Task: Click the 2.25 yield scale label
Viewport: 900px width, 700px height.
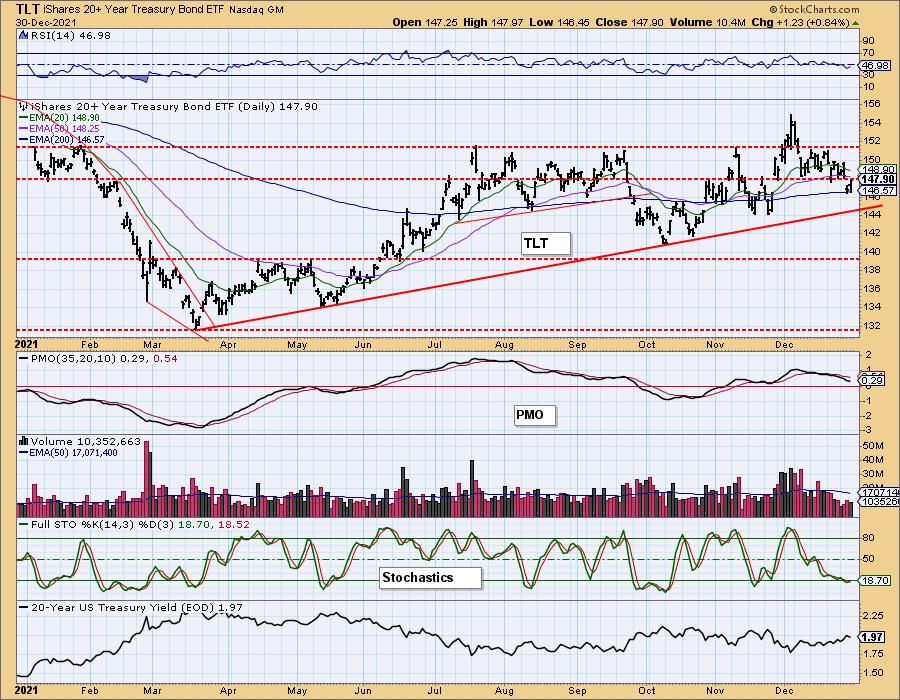Action: click(x=872, y=616)
